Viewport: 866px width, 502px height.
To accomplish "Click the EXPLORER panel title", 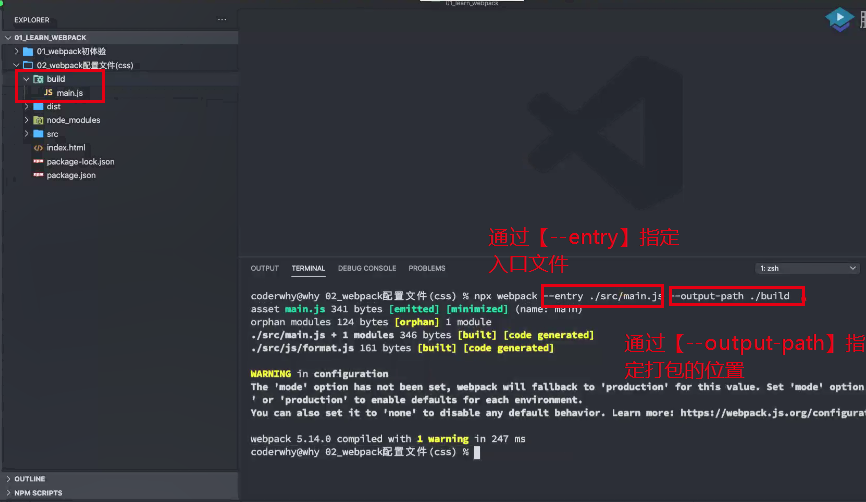I will pos(31,20).
